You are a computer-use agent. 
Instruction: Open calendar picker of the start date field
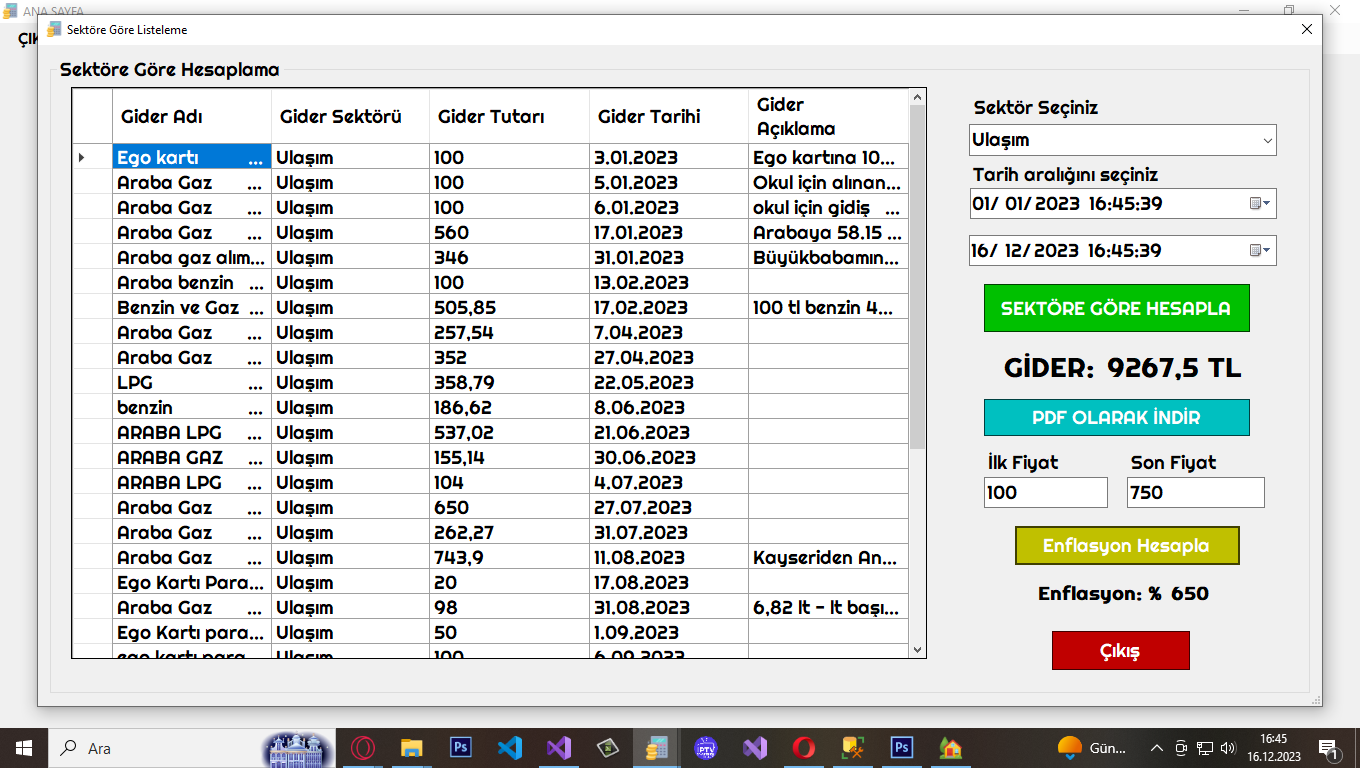[x=1260, y=204]
